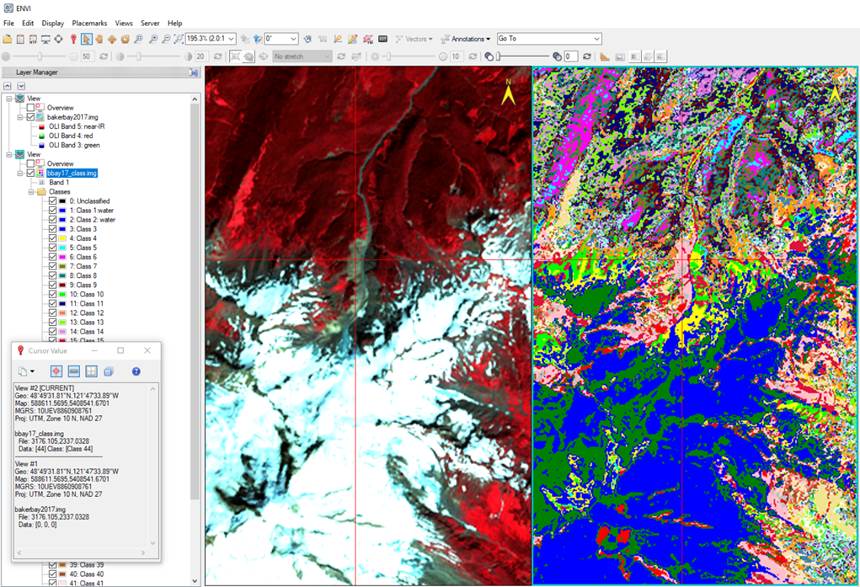Pin the Layer Manager panel icon
This screenshot has height=587, width=860.
pyautogui.click(x=194, y=72)
